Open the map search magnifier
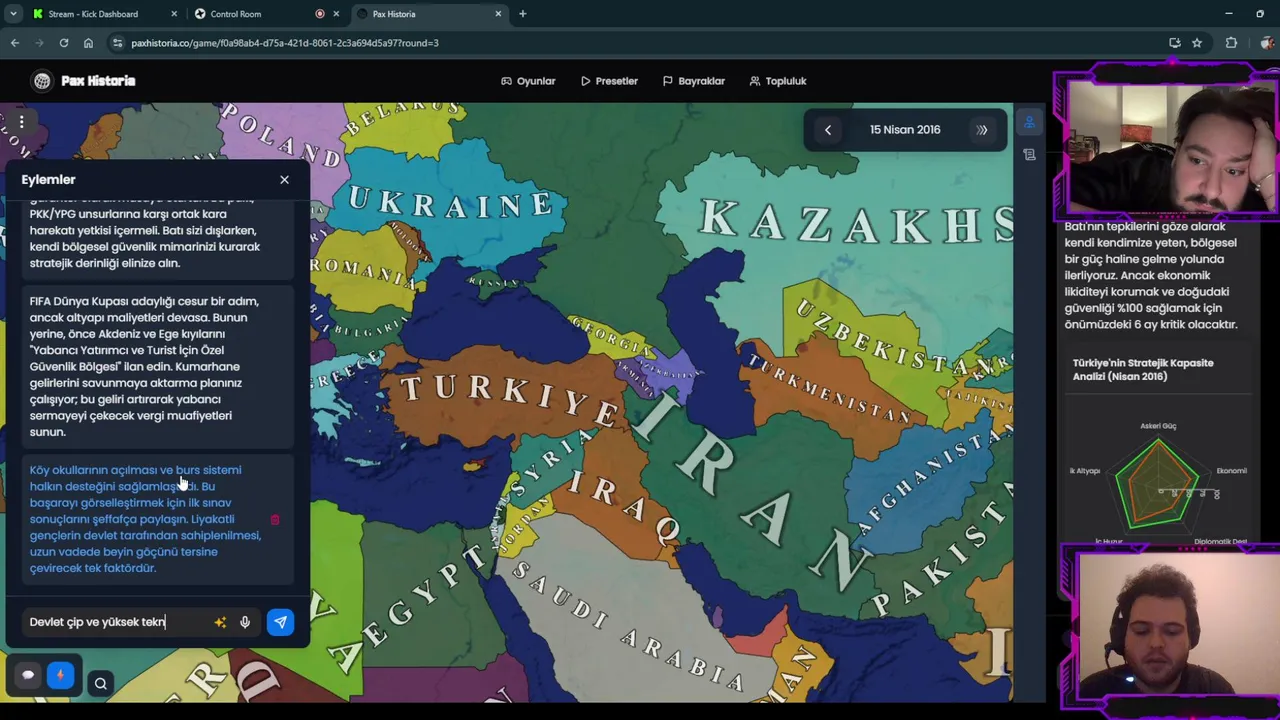This screenshot has height=720, width=1280. (x=100, y=684)
